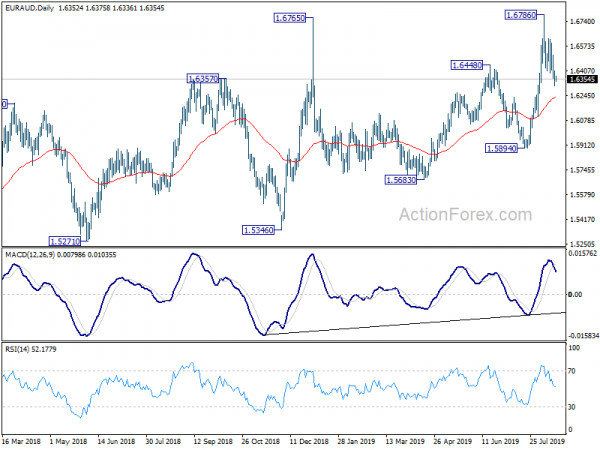Click the 30 Jul 2018 date label
This screenshot has width=600, height=450.
[163, 441]
